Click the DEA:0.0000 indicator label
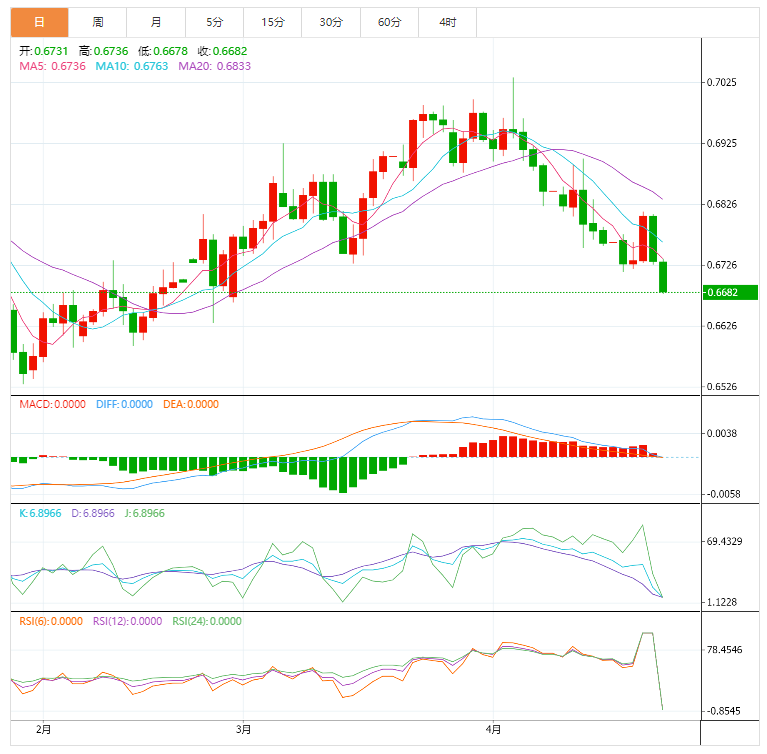The height and width of the screenshot is (754, 767). click(x=191, y=404)
